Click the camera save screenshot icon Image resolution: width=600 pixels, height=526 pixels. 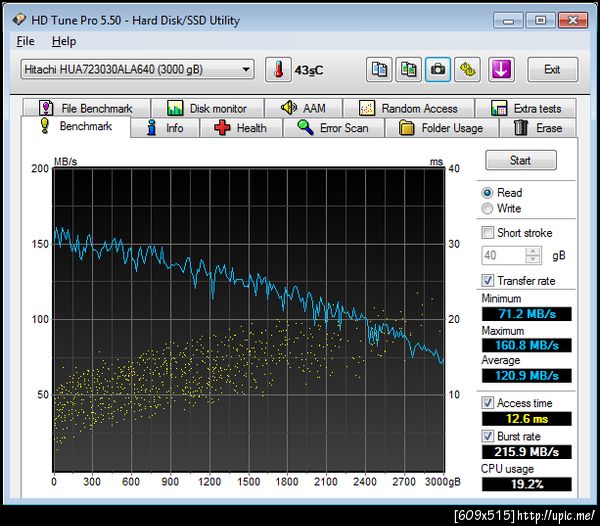[x=438, y=70]
